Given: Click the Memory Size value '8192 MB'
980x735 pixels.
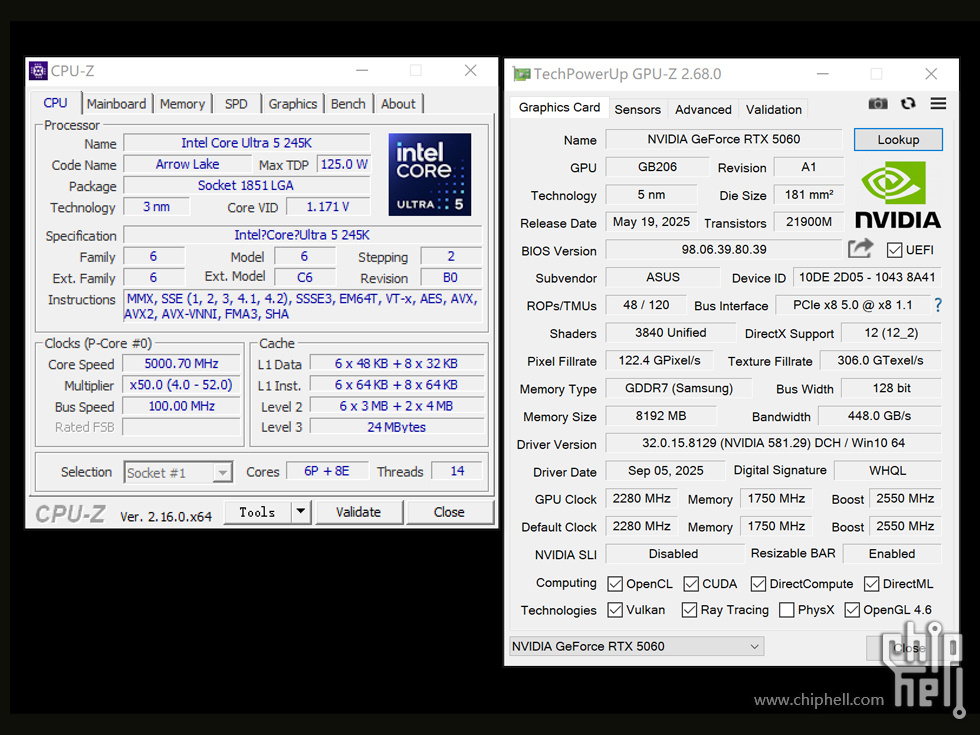Looking at the screenshot, I should point(661,416).
